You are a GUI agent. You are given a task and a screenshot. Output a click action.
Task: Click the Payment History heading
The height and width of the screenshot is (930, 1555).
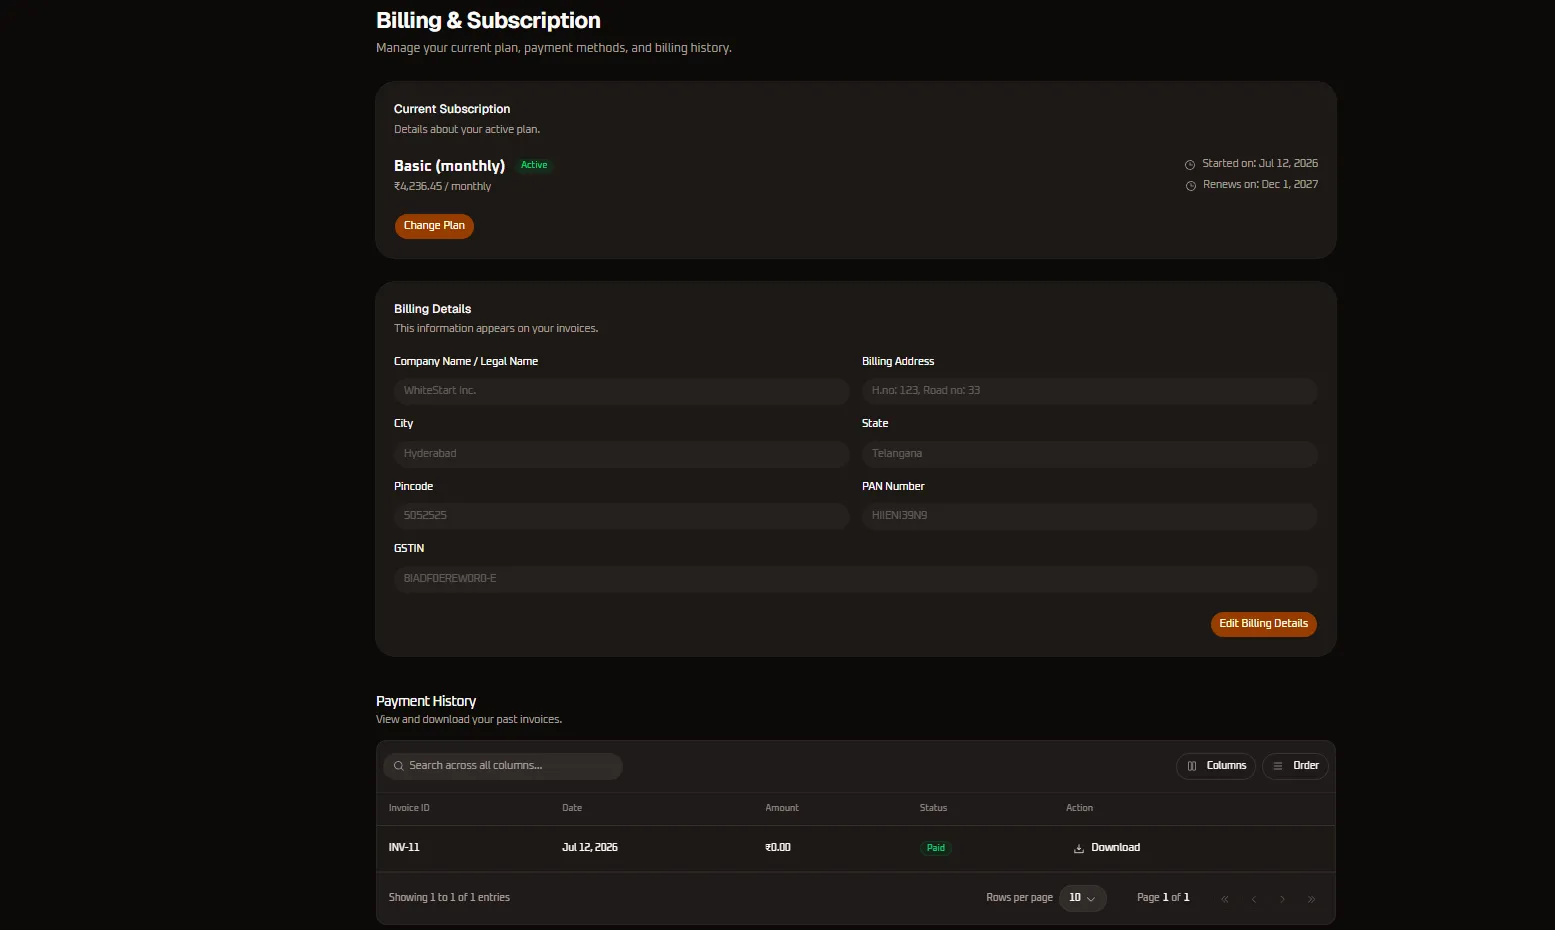426,701
